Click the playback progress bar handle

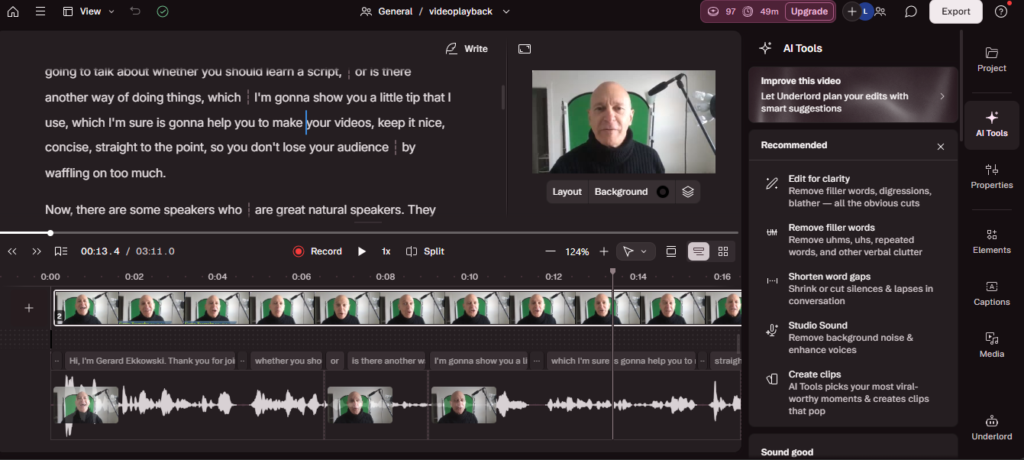pos(50,233)
